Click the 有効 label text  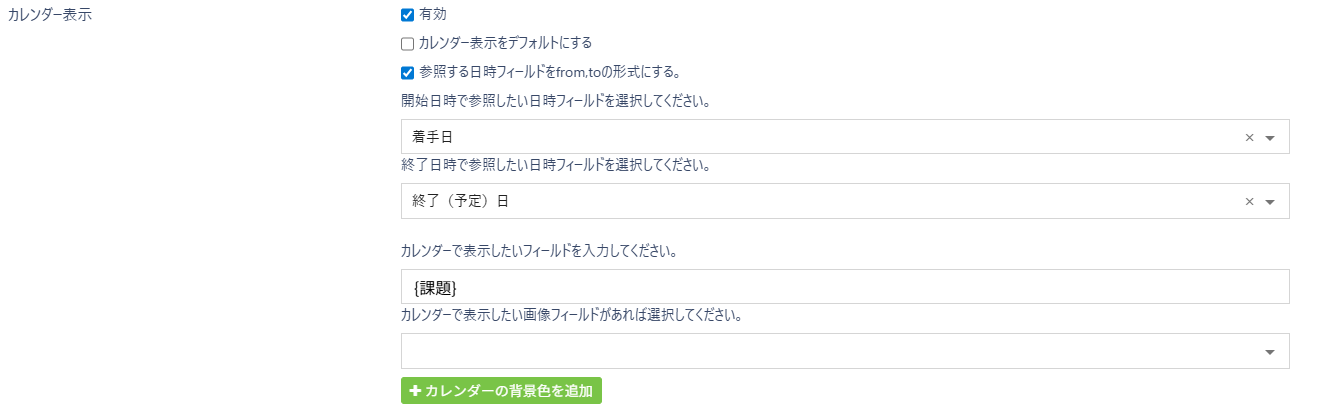433,14
